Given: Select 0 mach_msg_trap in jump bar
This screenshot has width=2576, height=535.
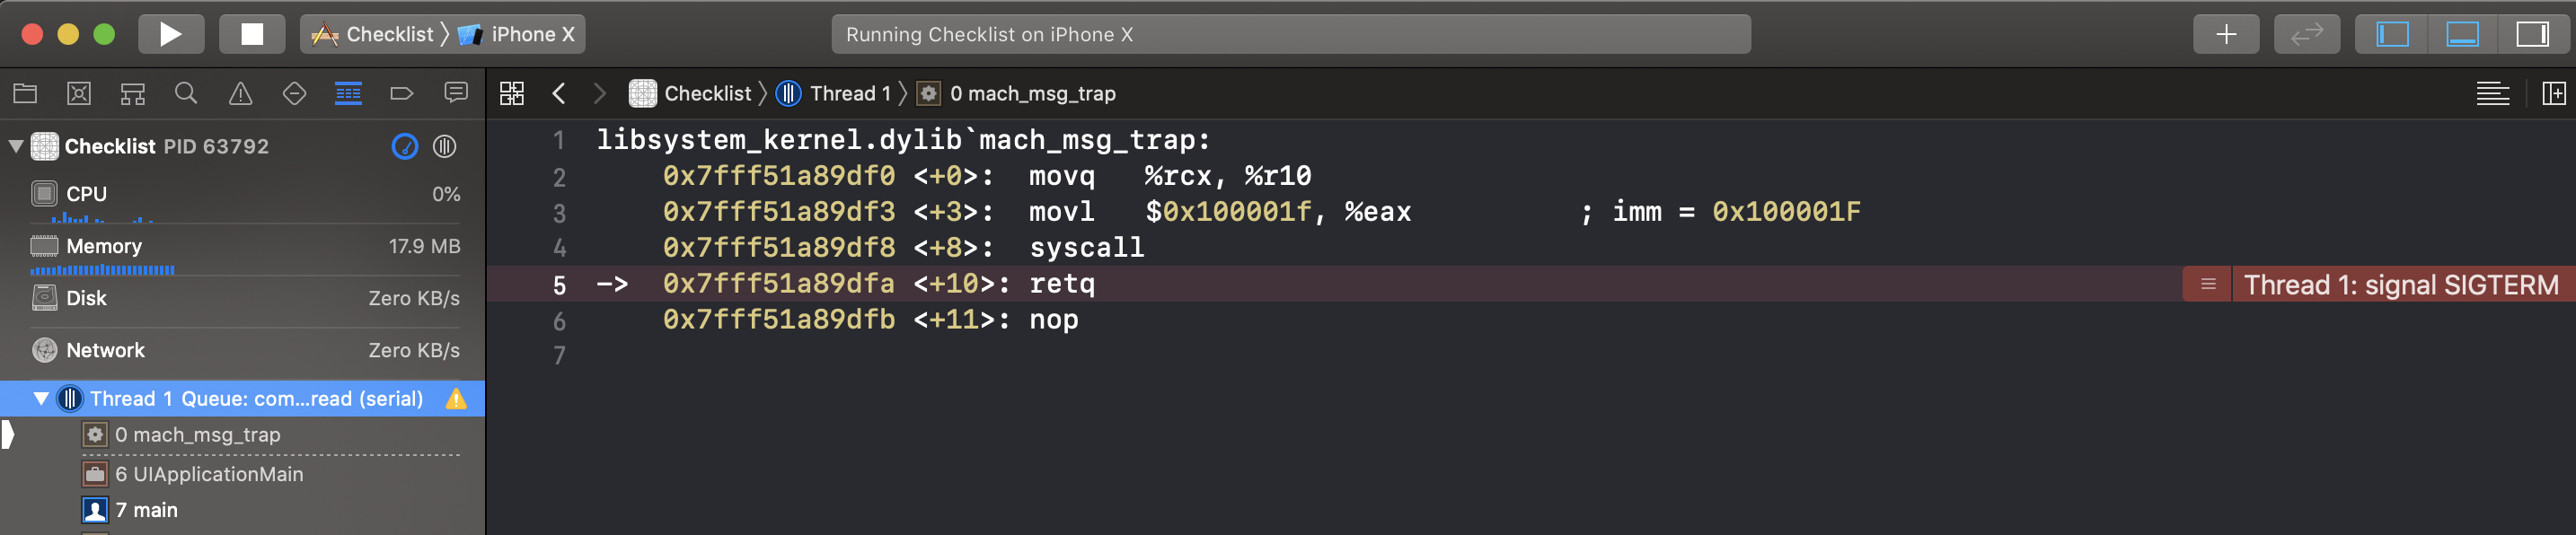Looking at the screenshot, I should coord(1030,94).
